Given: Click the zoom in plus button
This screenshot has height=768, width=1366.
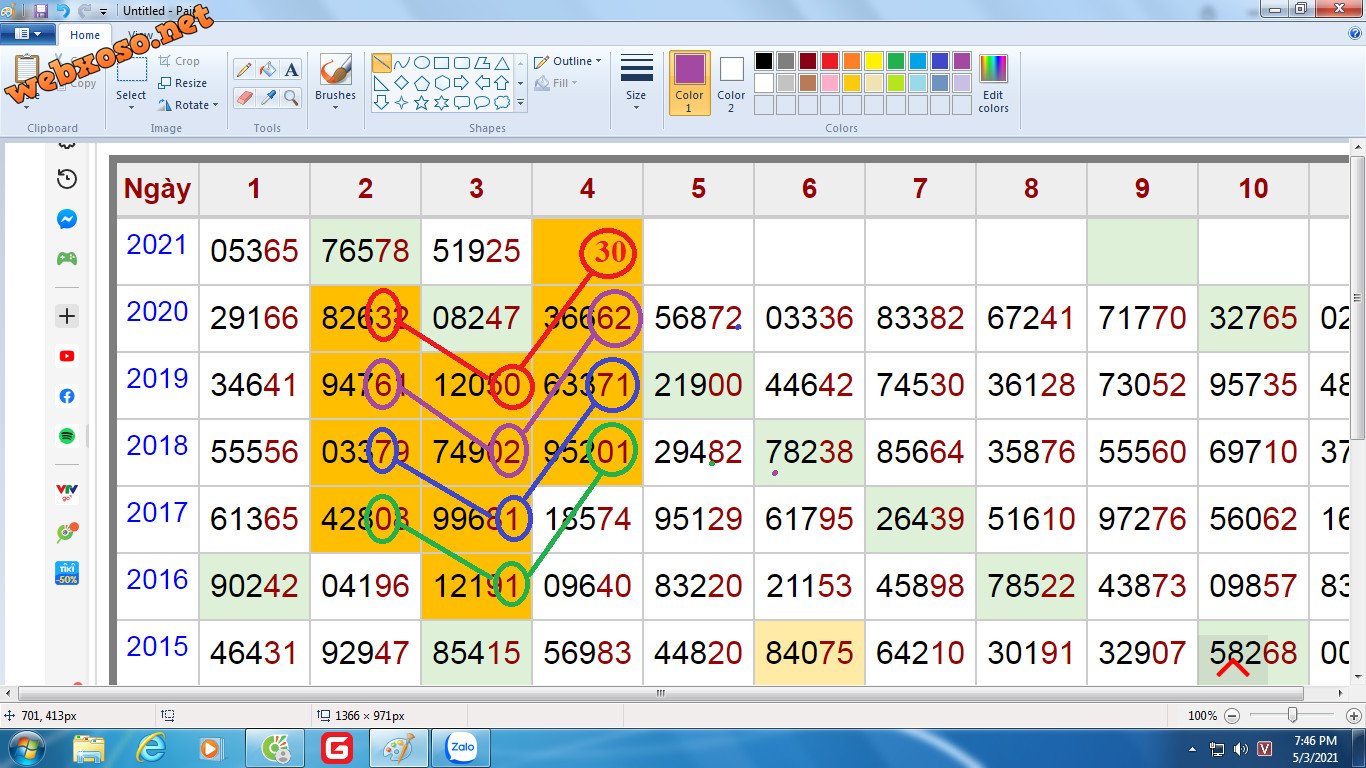Looking at the screenshot, I should pyautogui.click(x=1353, y=716).
